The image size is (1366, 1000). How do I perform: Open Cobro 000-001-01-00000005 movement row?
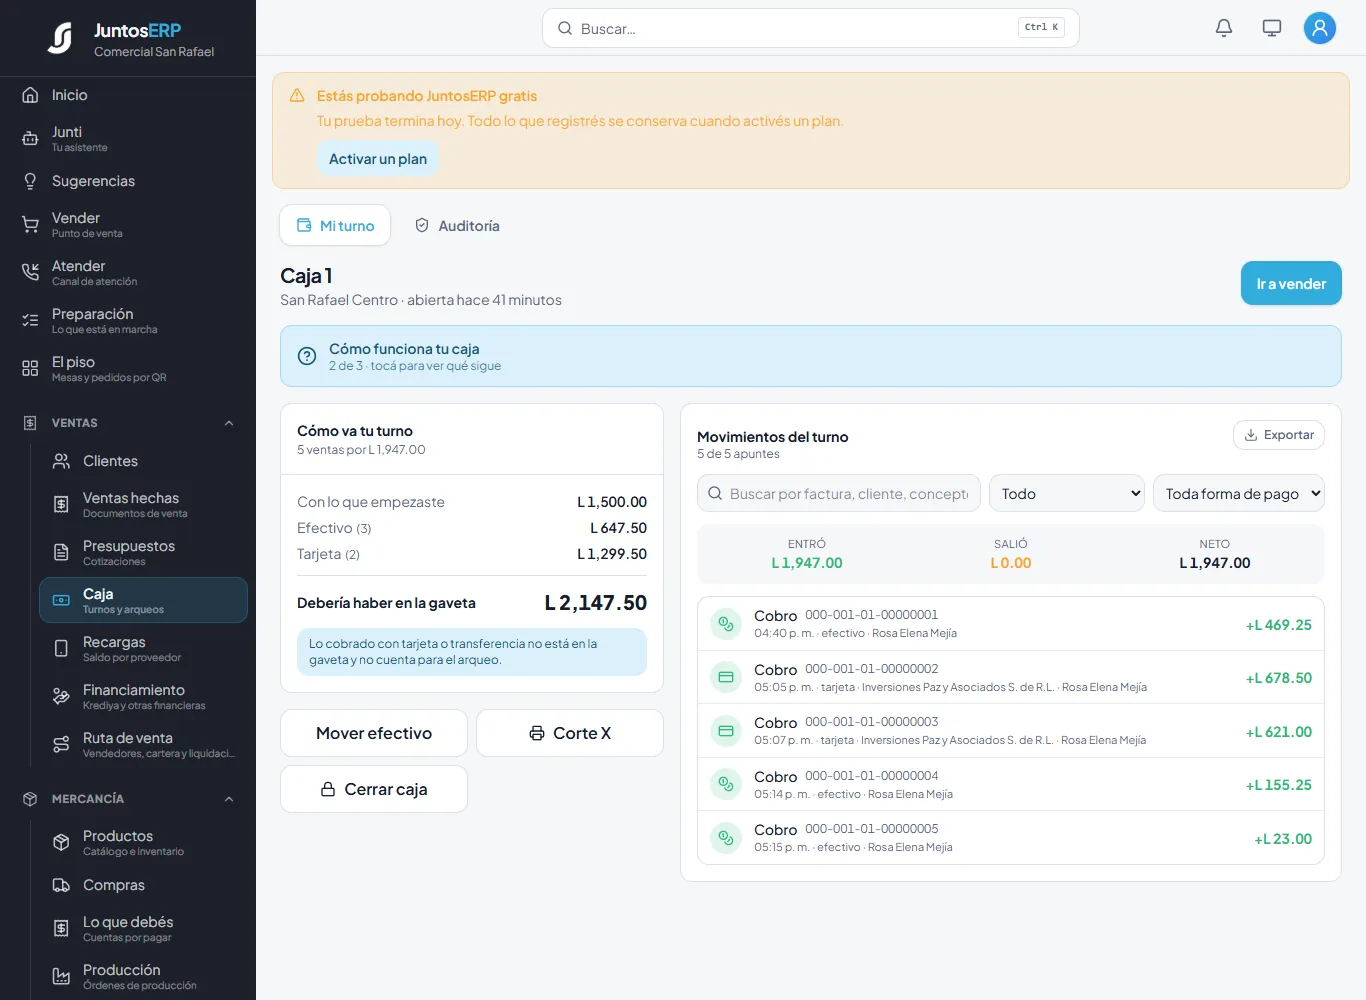[x=1011, y=838]
